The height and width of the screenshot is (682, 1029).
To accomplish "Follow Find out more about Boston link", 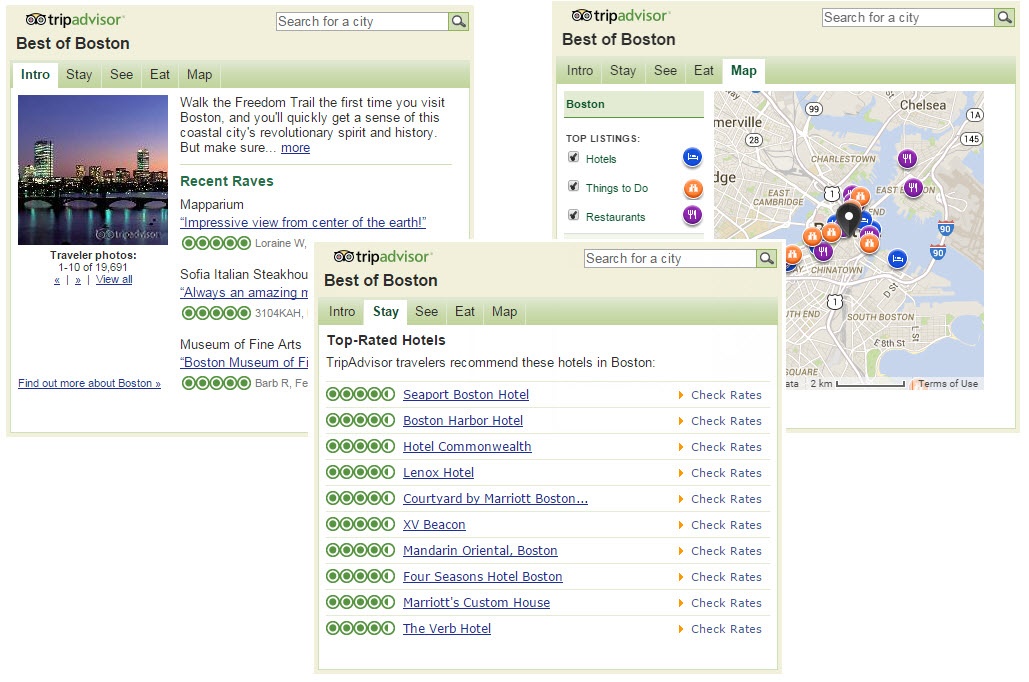I will coord(89,383).
